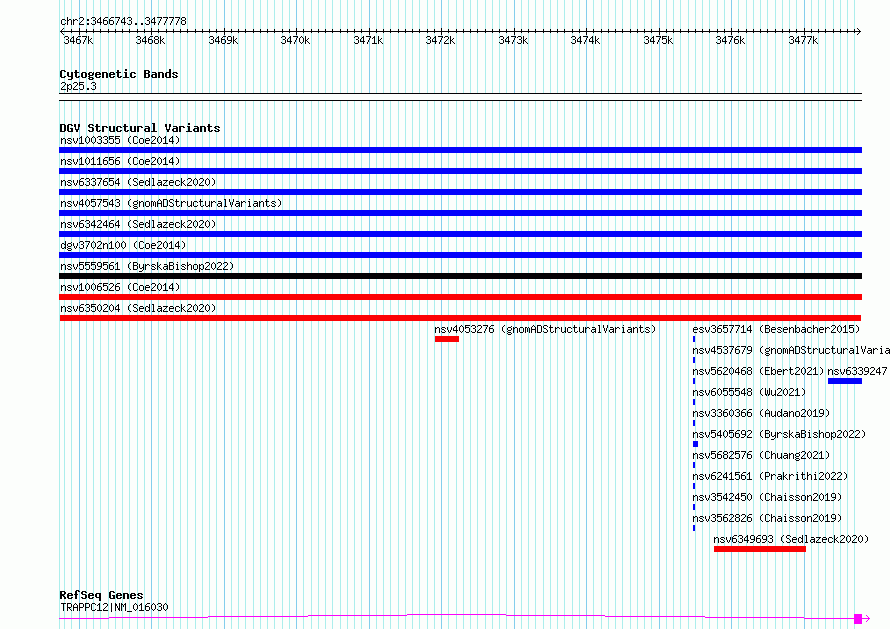Image resolution: width=890 pixels, height=629 pixels.
Task: Click the 3467k ruler position label
Action: 78,40
